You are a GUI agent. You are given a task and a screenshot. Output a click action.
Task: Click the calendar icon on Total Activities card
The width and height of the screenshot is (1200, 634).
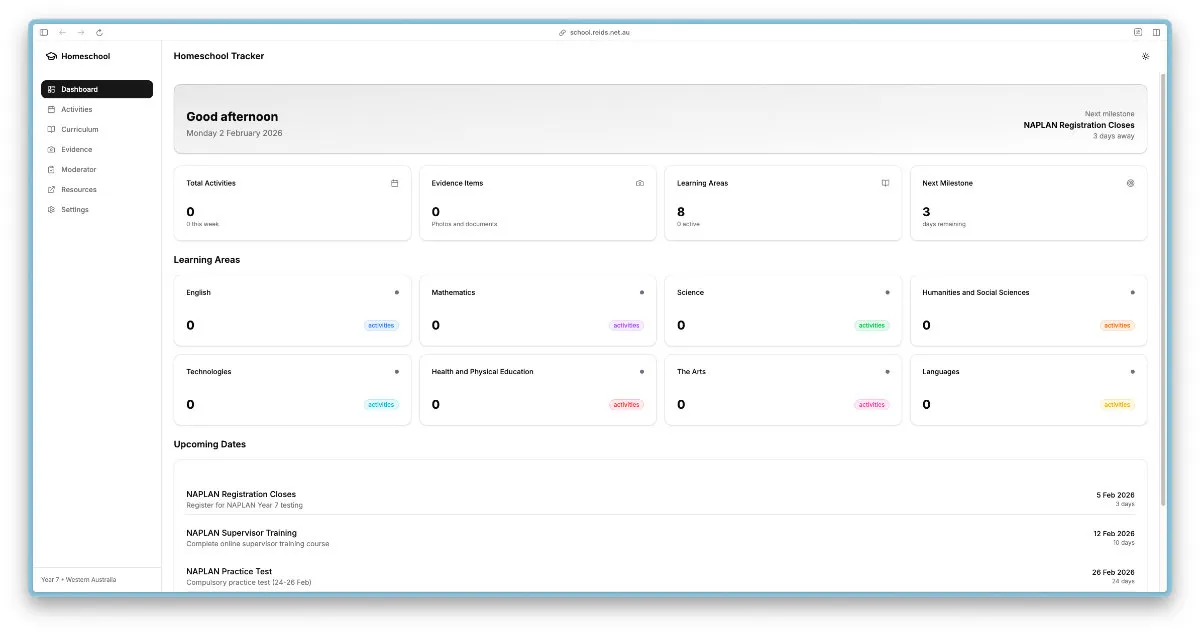(x=394, y=183)
